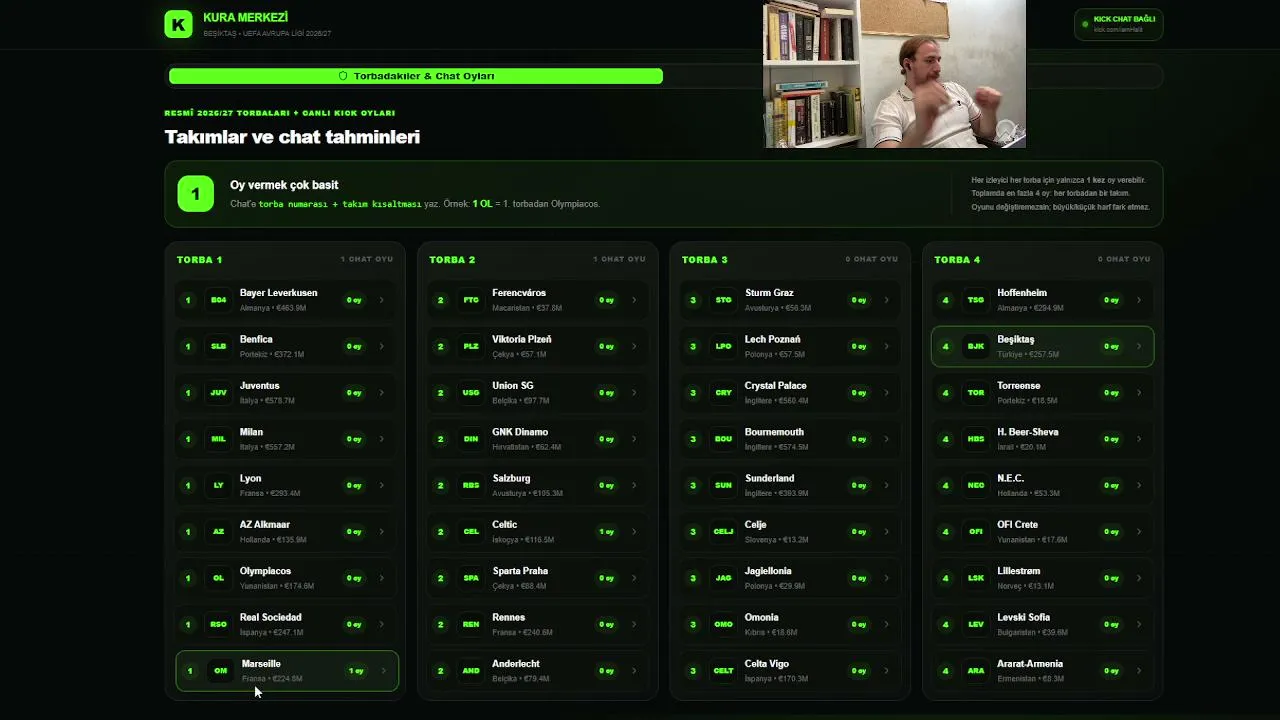Click the 0 oy pill for Benfica
The width and height of the screenshot is (1280, 720).
tap(354, 346)
